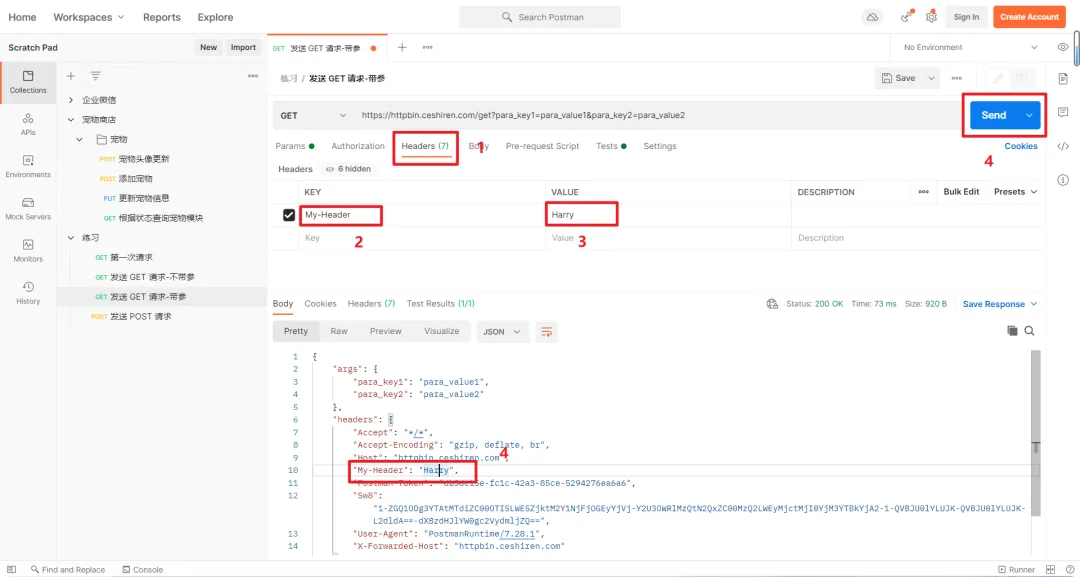Open Mock Servers in sidebar
The width and height of the screenshot is (1080, 577).
(x=28, y=208)
